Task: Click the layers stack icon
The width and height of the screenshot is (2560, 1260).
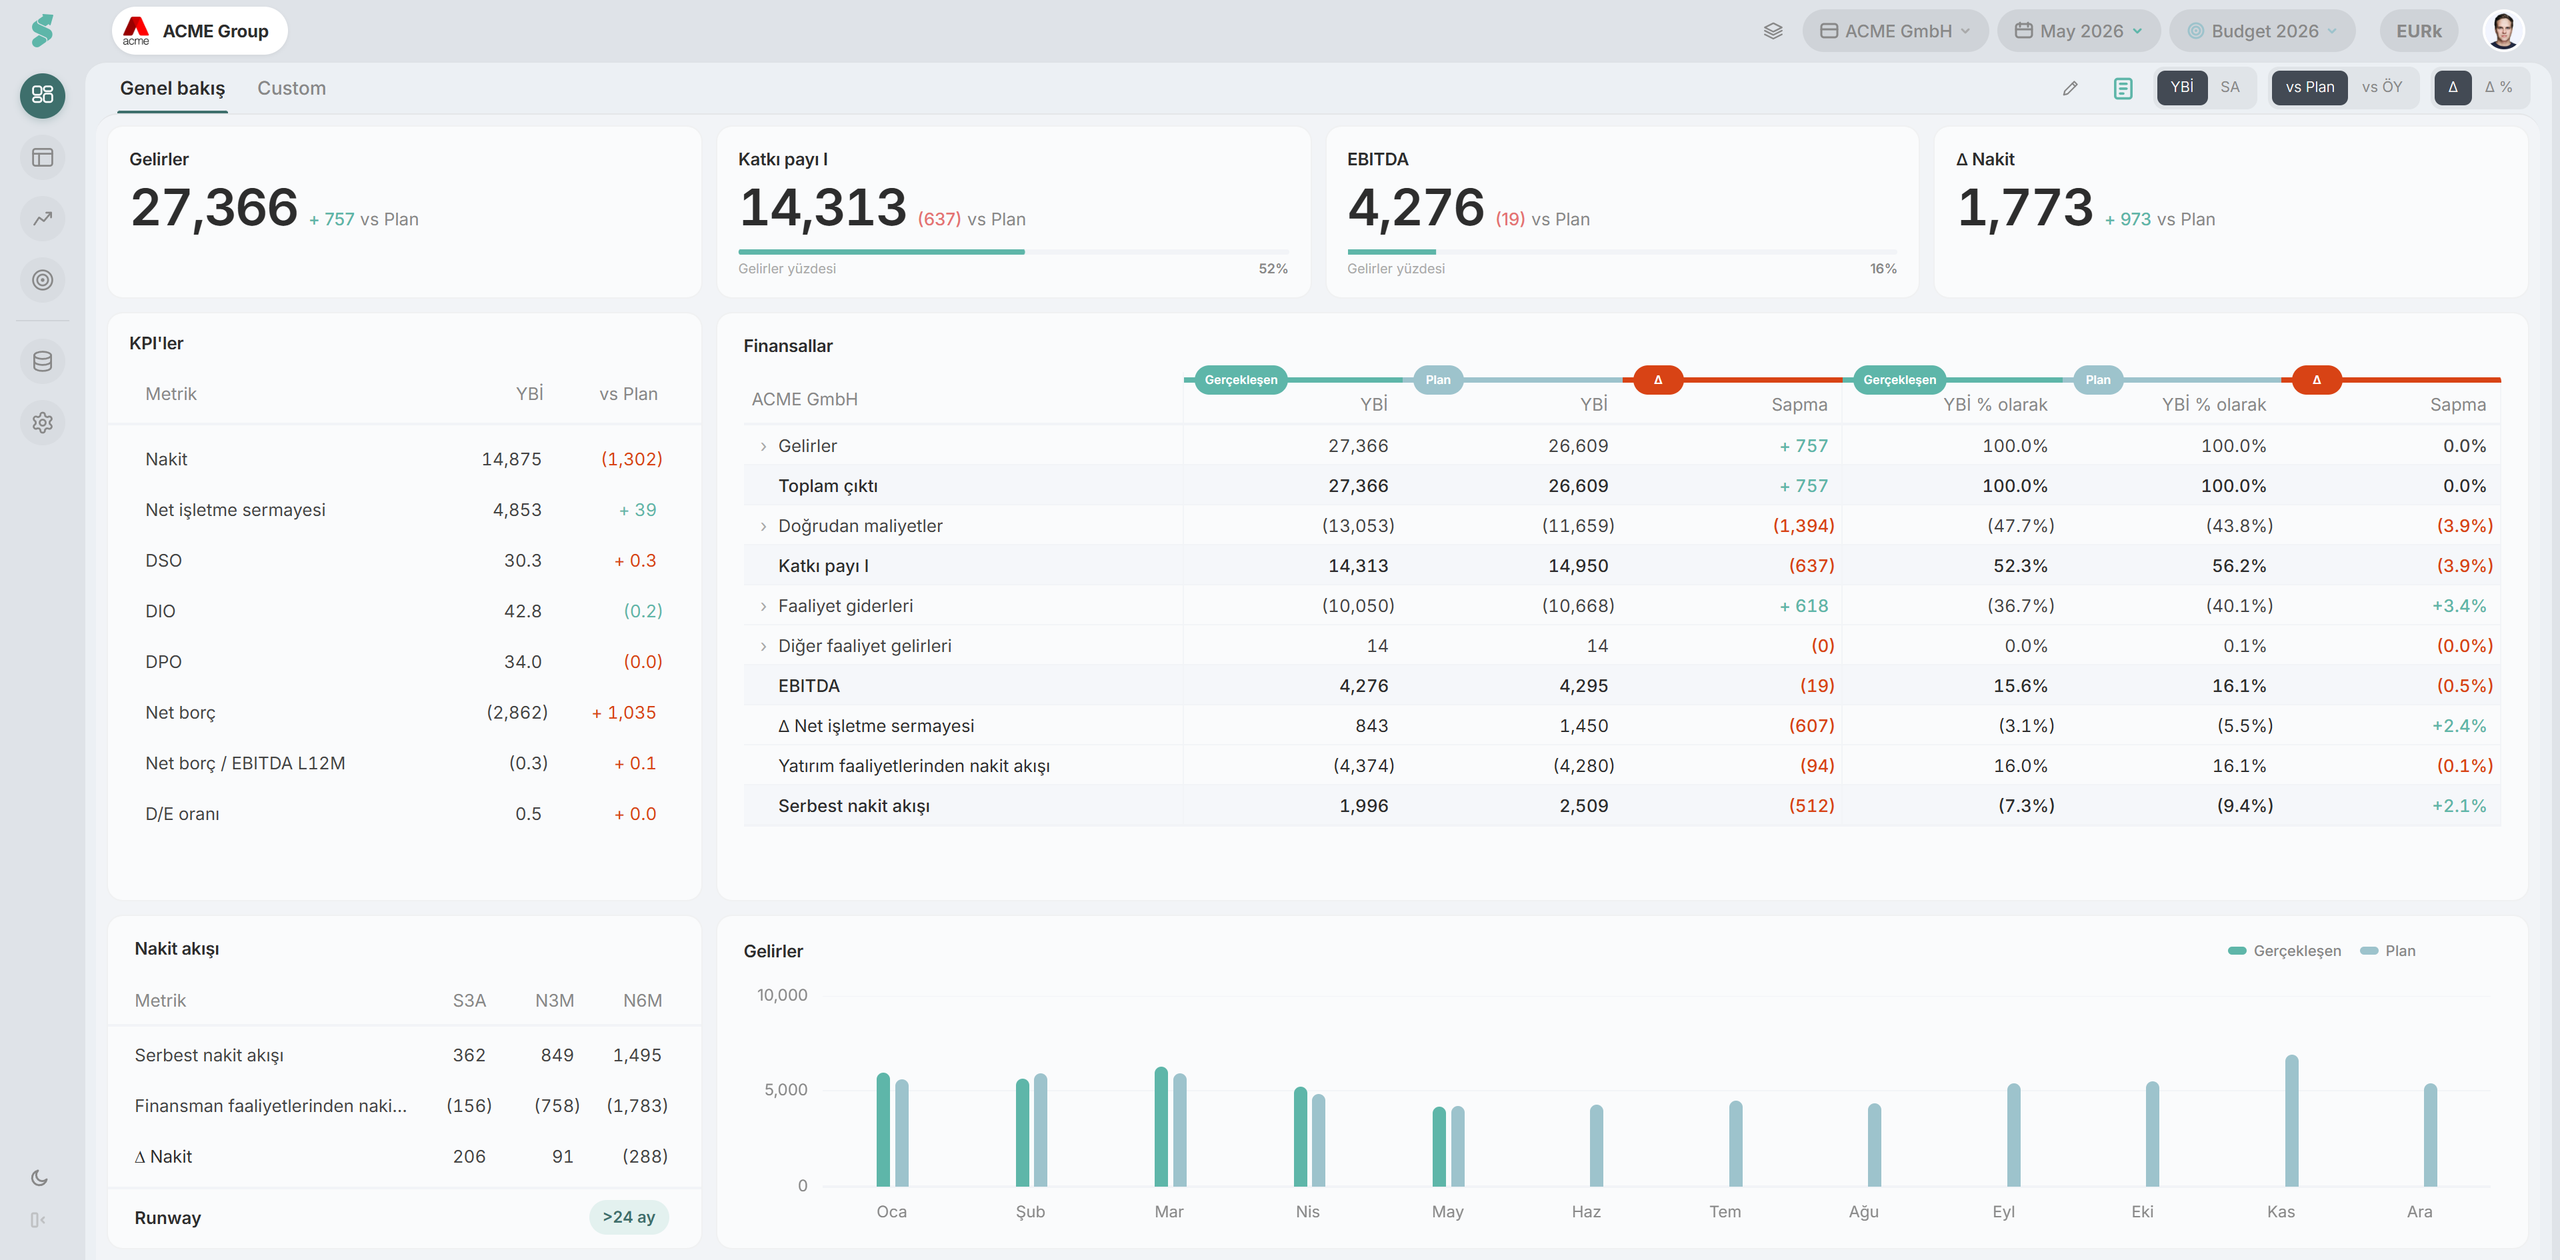Action: pyautogui.click(x=1773, y=31)
